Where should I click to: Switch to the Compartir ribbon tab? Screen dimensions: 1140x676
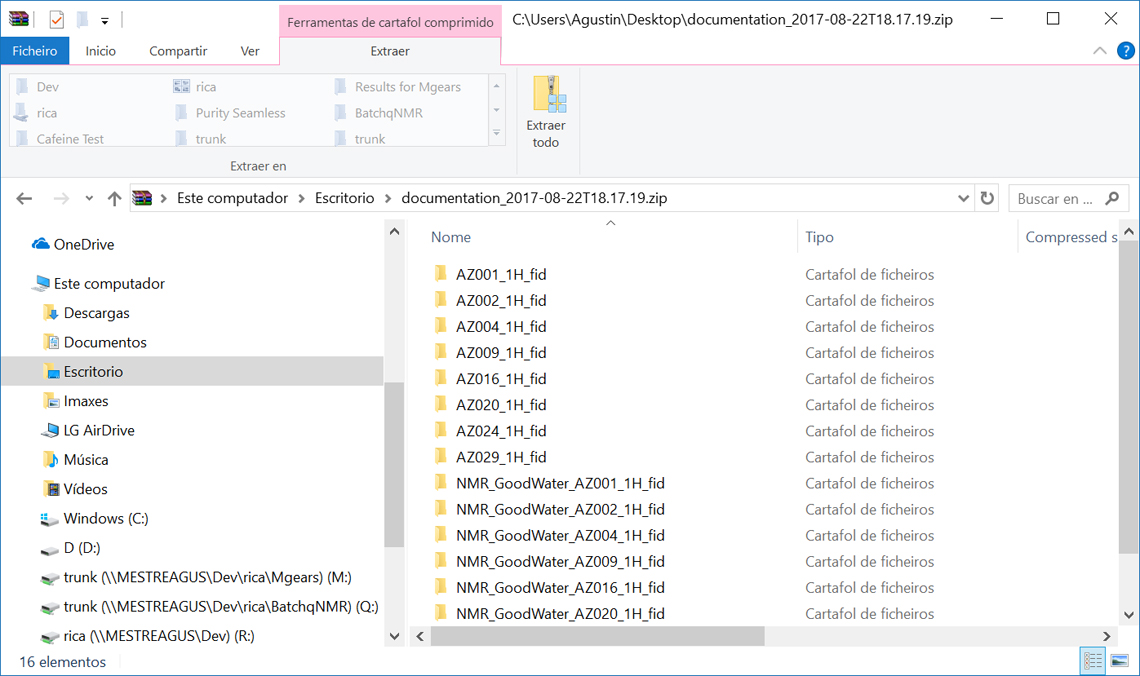coord(178,51)
